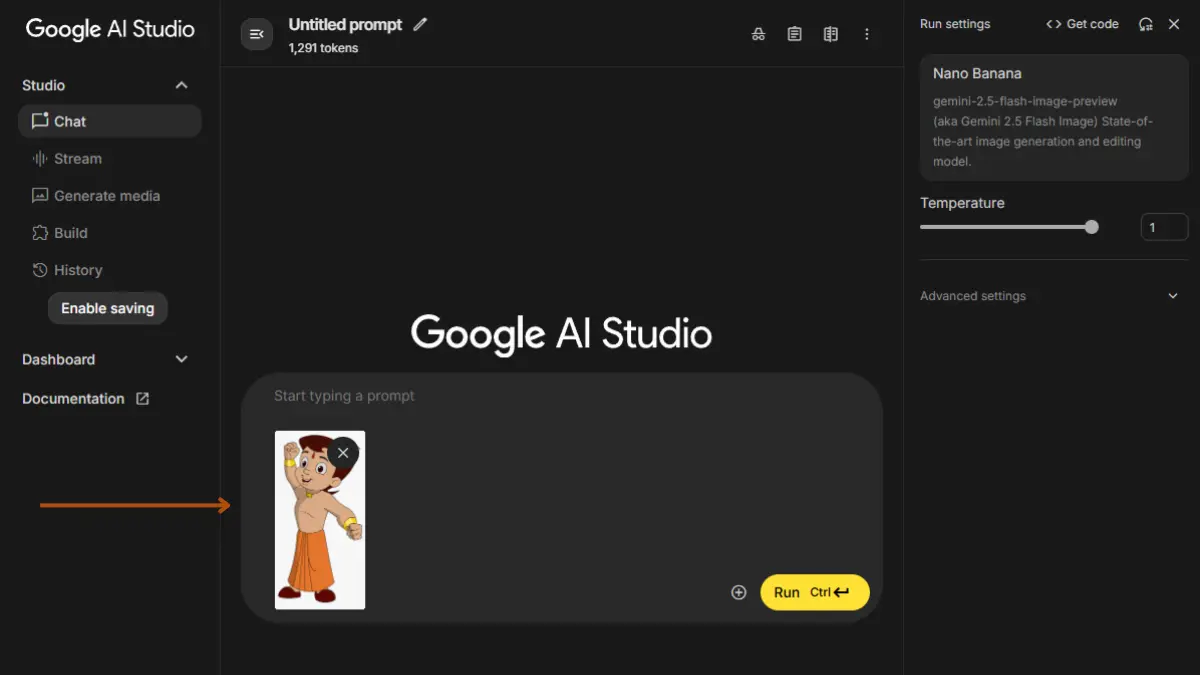
Task: Click the Temperature value input box
Action: click(1164, 227)
